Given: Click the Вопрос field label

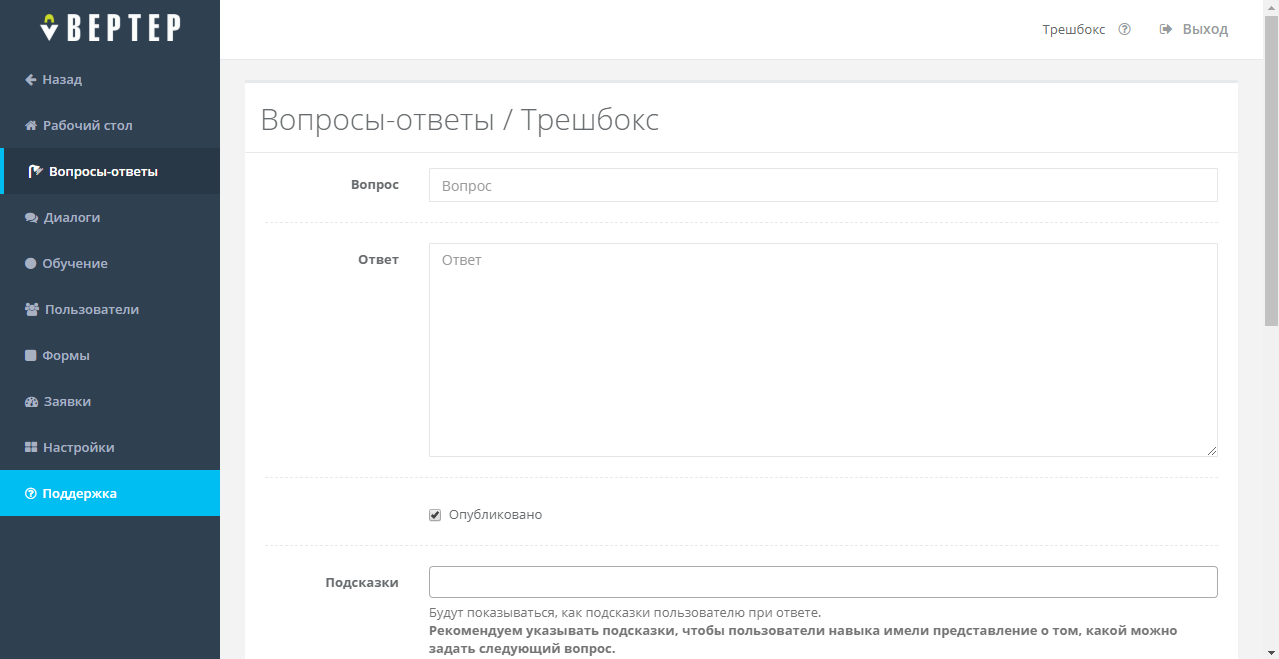Looking at the screenshot, I should coord(375,185).
